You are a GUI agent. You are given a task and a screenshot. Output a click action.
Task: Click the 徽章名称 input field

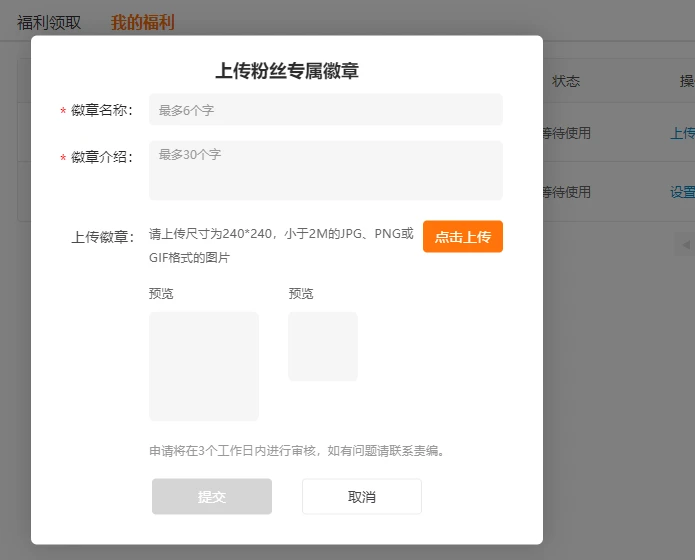[325, 110]
